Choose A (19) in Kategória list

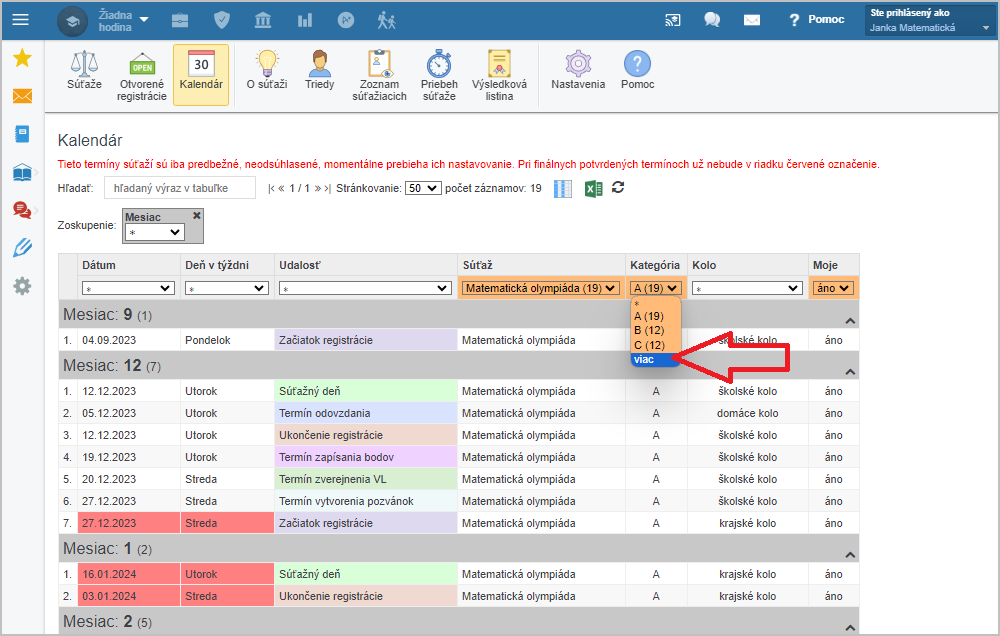pos(656,316)
